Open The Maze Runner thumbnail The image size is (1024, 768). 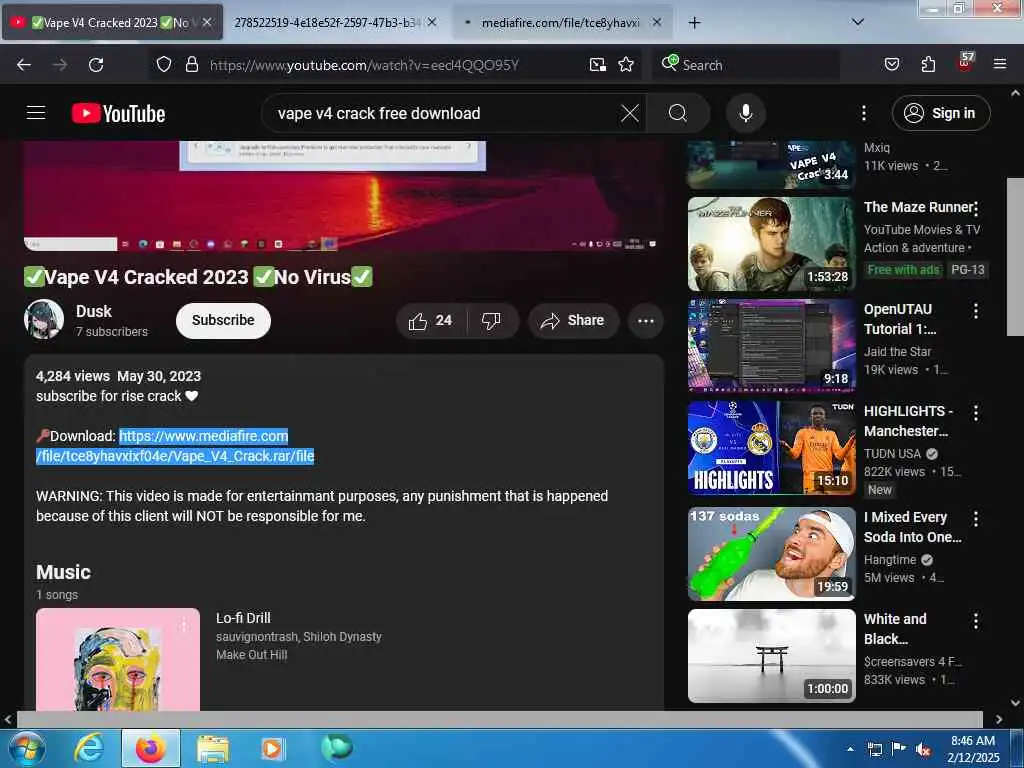coord(771,244)
